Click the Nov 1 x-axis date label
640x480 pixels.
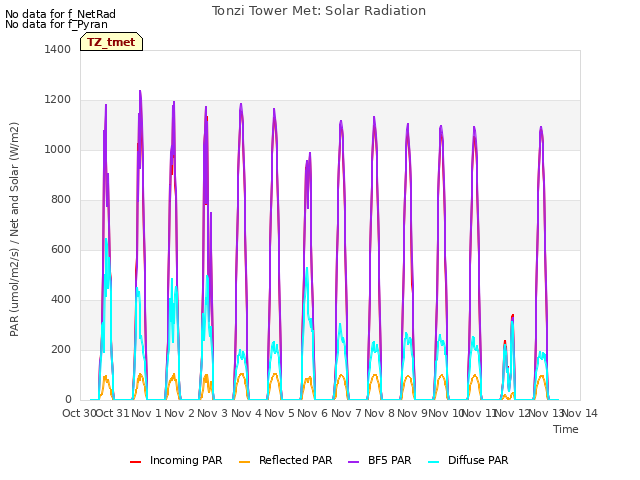pyautogui.click(x=147, y=413)
